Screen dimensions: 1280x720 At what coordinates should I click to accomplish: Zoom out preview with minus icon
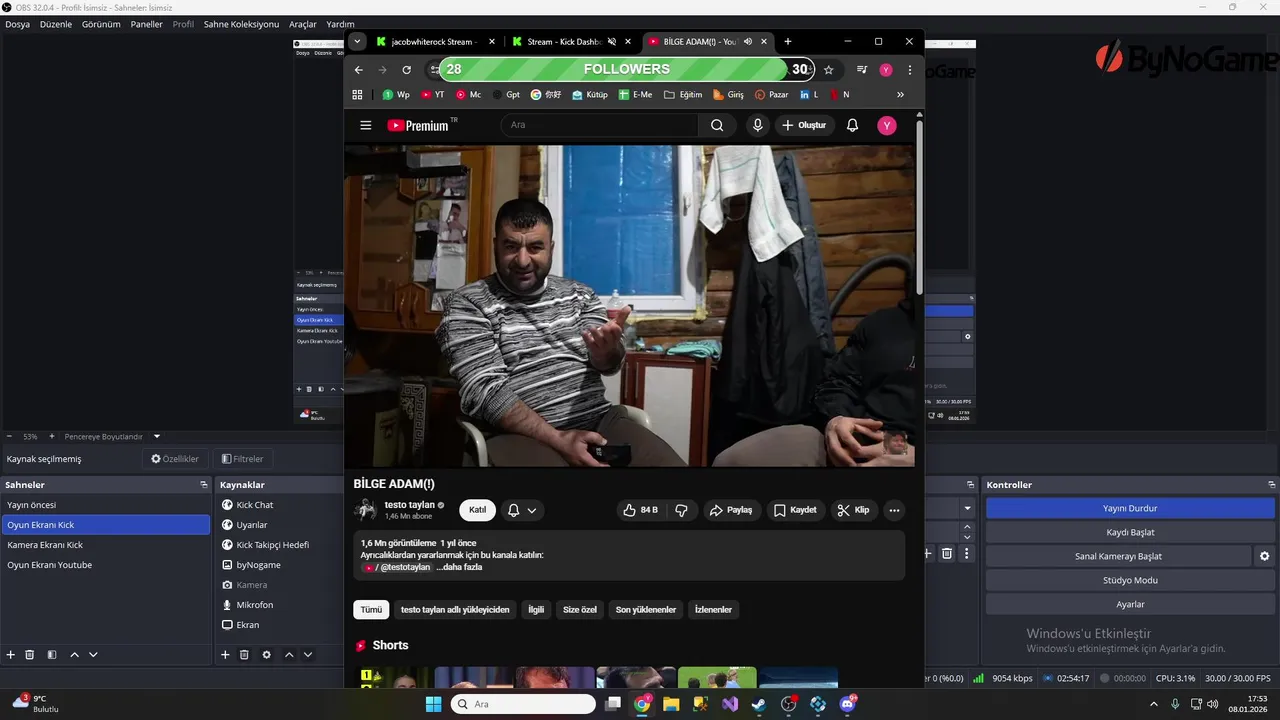(9, 436)
